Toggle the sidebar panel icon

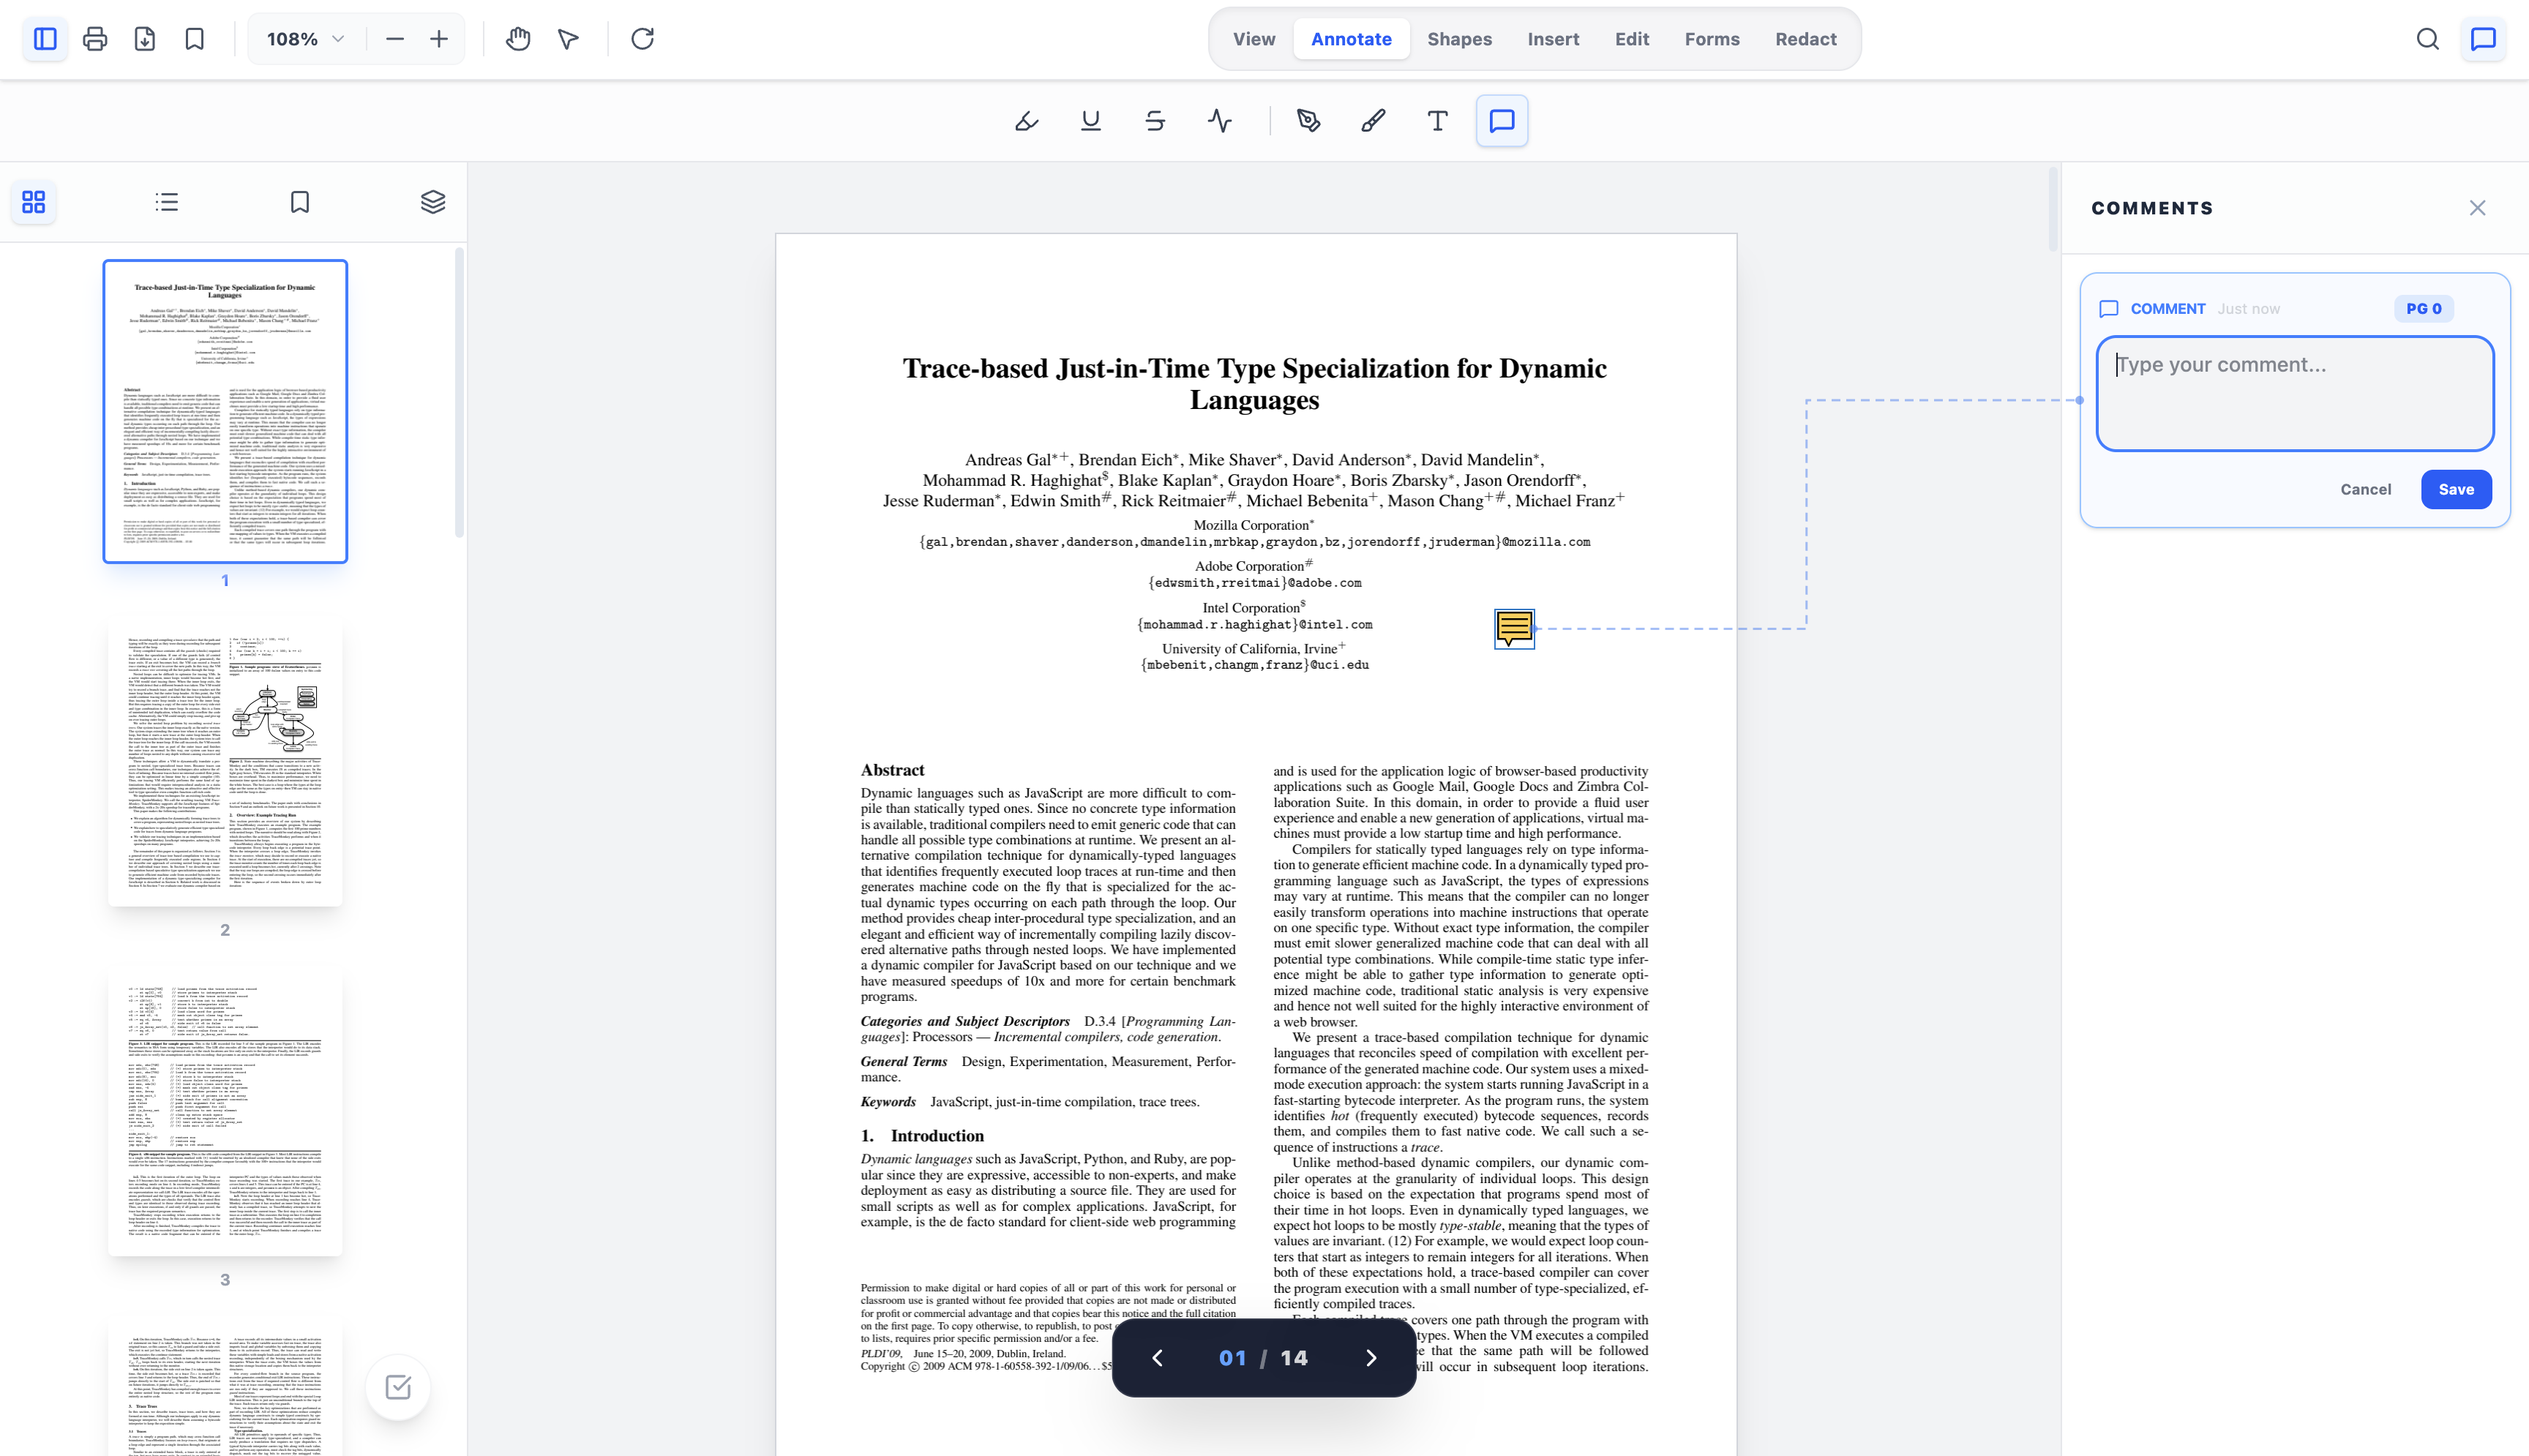(x=45, y=39)
